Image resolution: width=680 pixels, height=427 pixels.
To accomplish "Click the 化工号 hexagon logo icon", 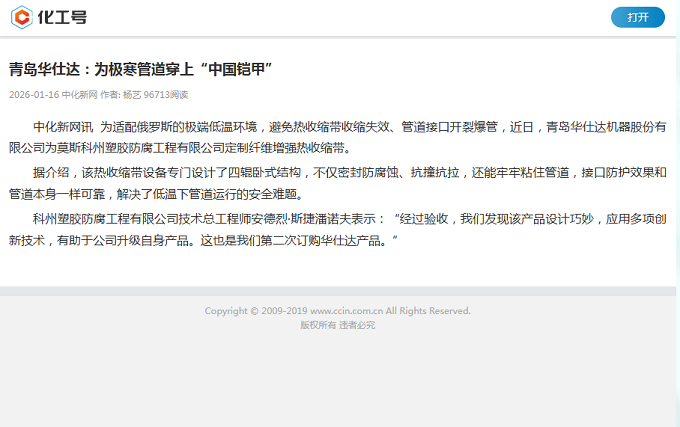I will point(22,17).
